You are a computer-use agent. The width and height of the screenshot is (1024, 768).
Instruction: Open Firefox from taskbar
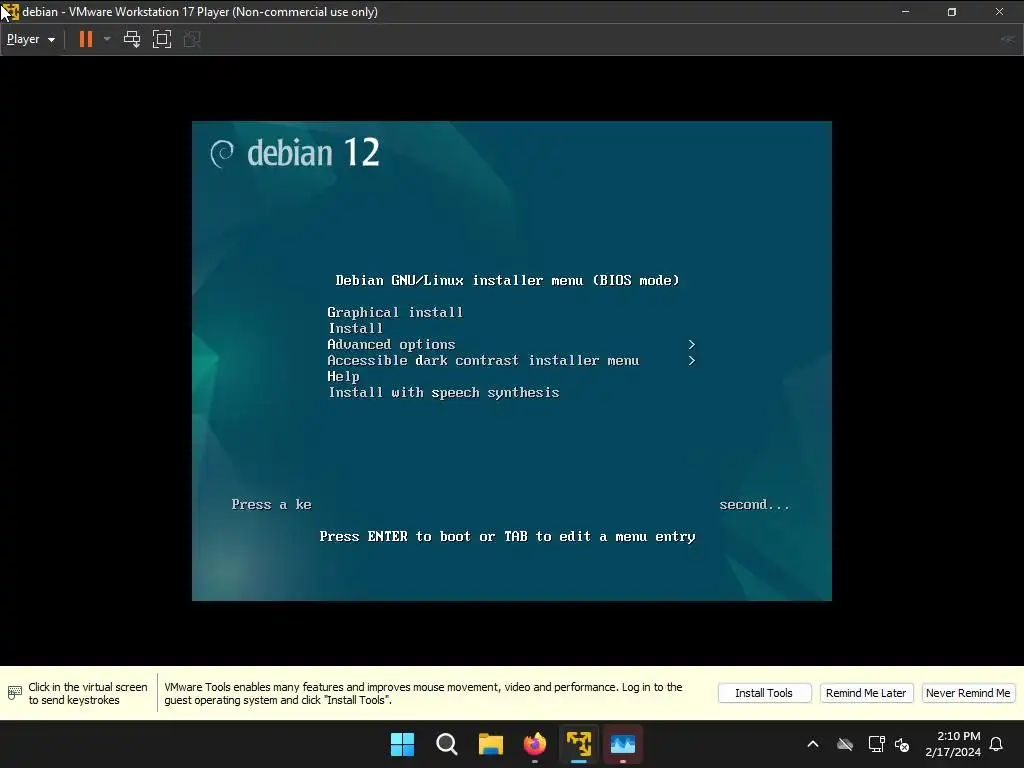[x=535, y=744]
